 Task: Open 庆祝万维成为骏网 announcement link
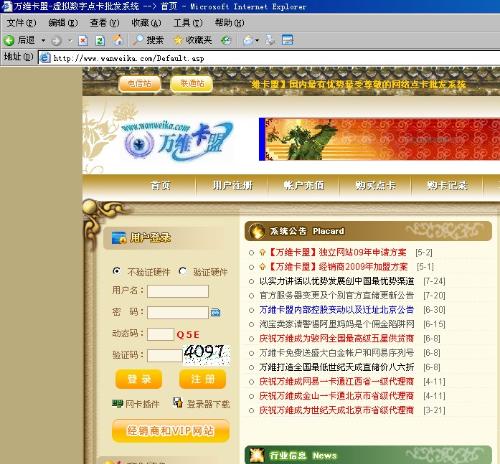pos(337,338)
